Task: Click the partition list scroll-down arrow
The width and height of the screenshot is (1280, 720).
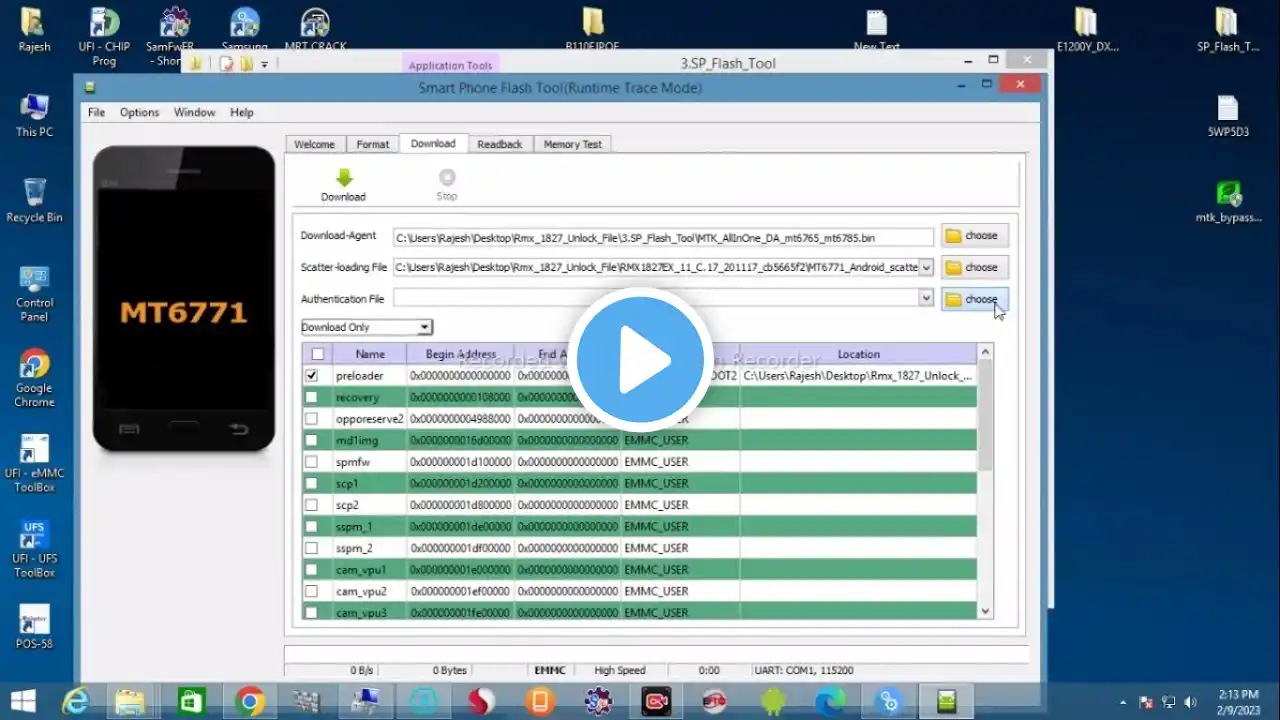Action: click(x=985, y=611)
